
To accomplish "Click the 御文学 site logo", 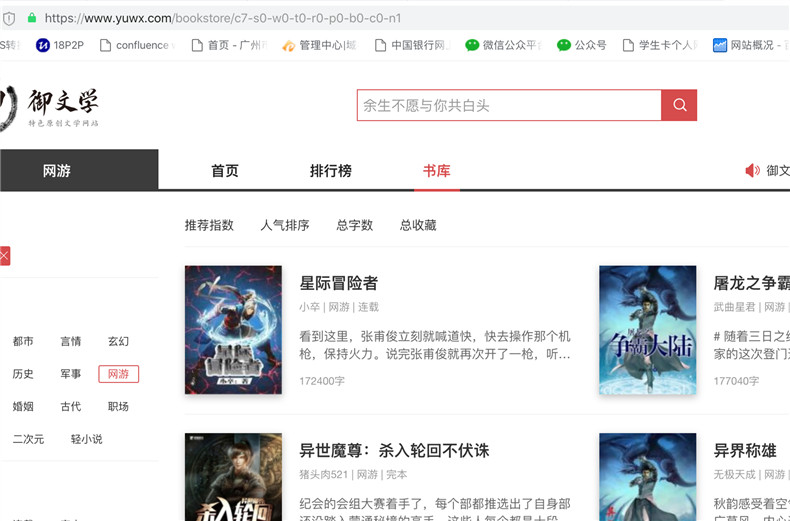I will (49, 108).
